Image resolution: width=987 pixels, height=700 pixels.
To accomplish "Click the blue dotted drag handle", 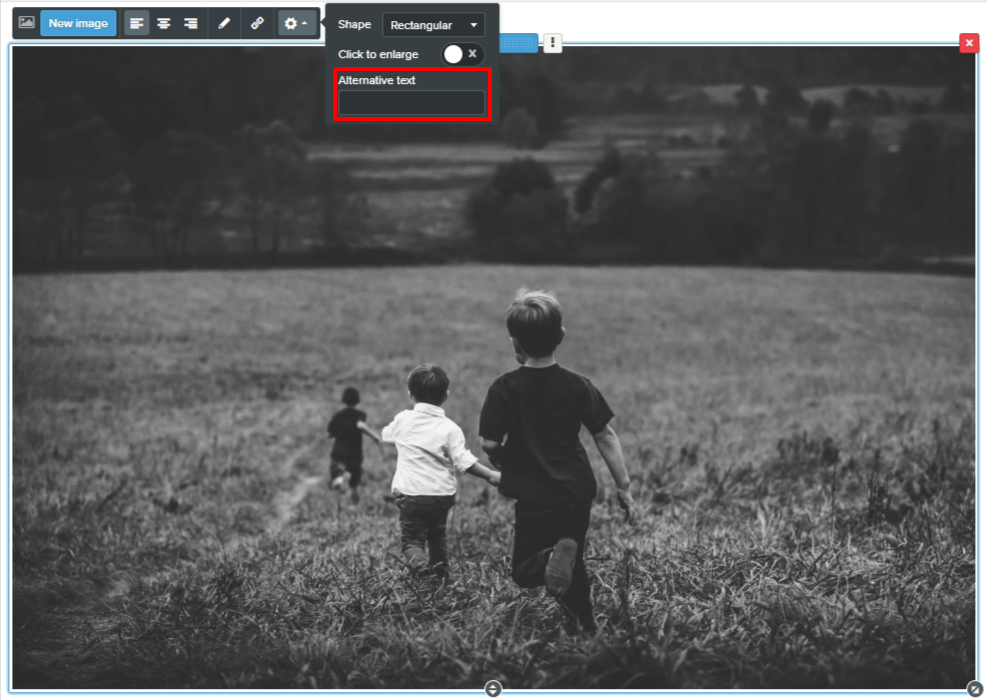I will click(x=518, y=42).
